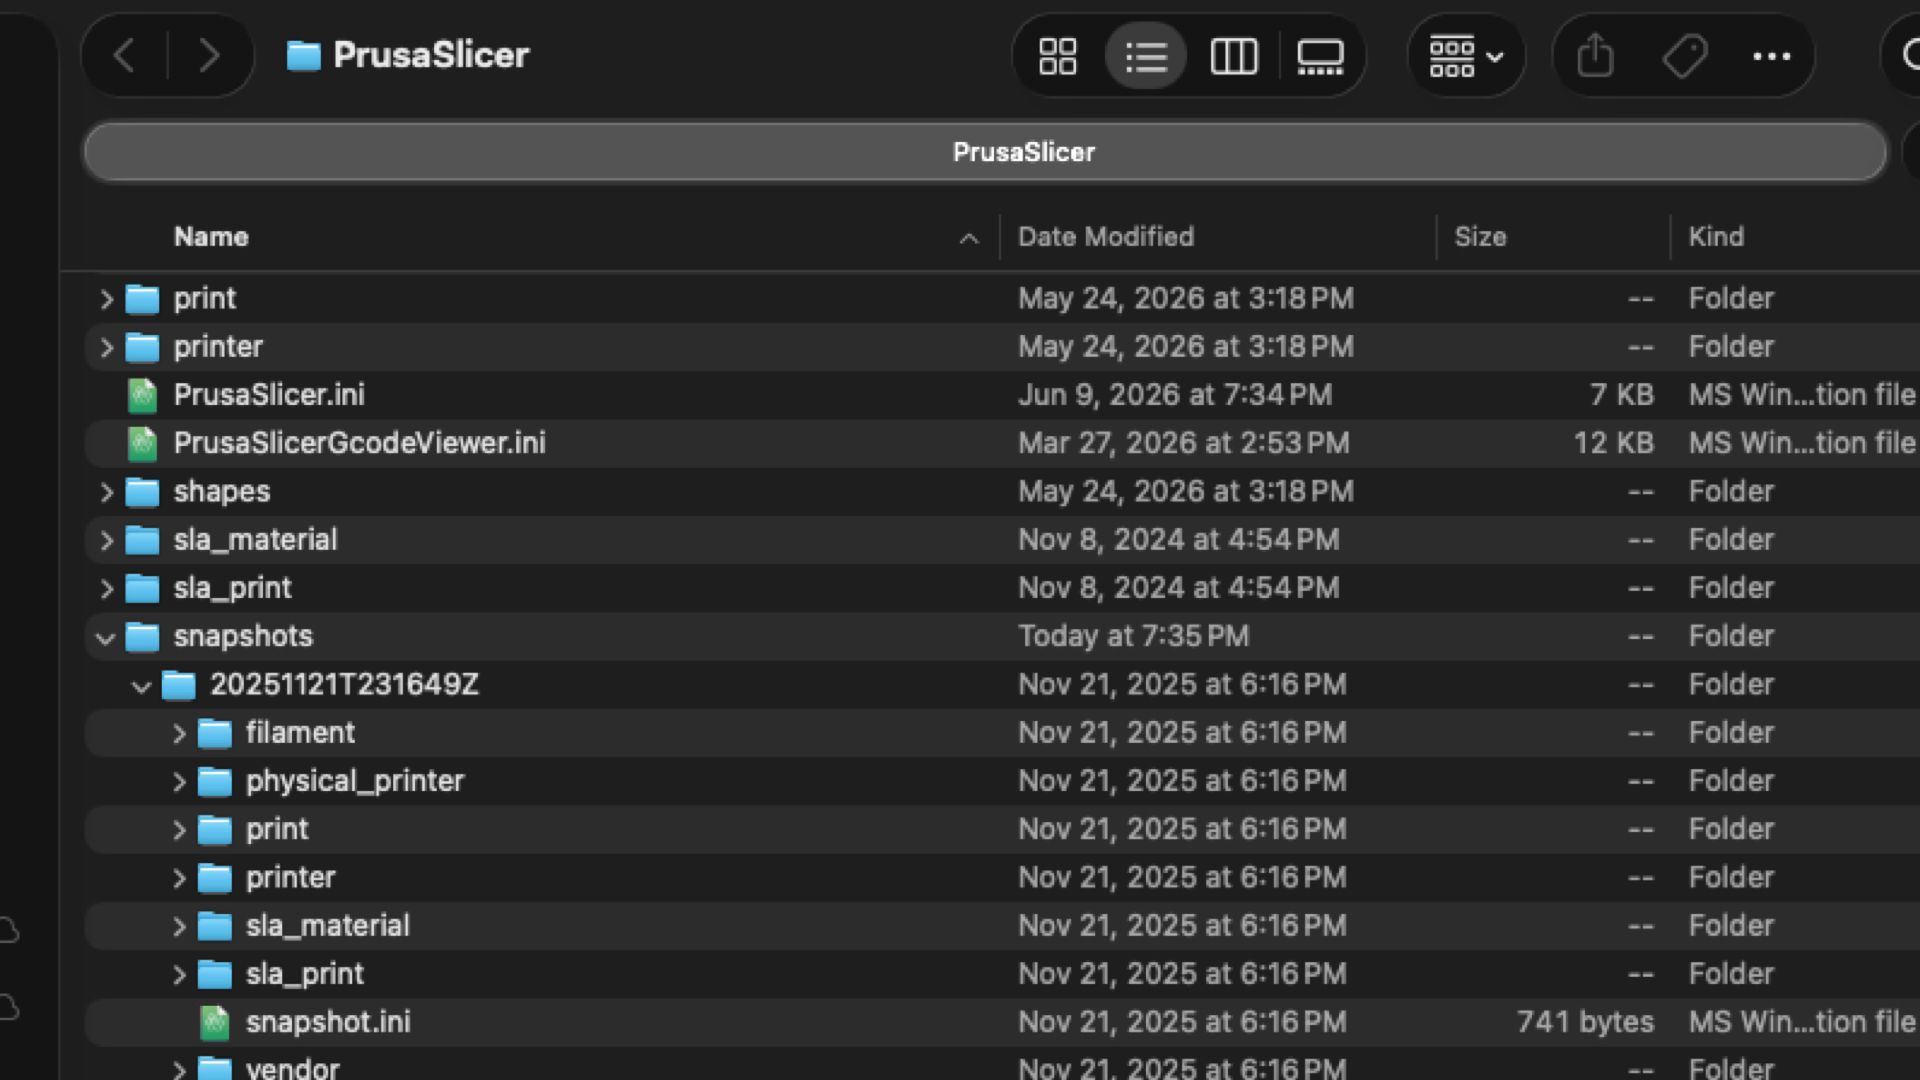This screenshot has height=1080, width=1920.
Task: Expand the physical_printer folder
Action: [179, 781]
